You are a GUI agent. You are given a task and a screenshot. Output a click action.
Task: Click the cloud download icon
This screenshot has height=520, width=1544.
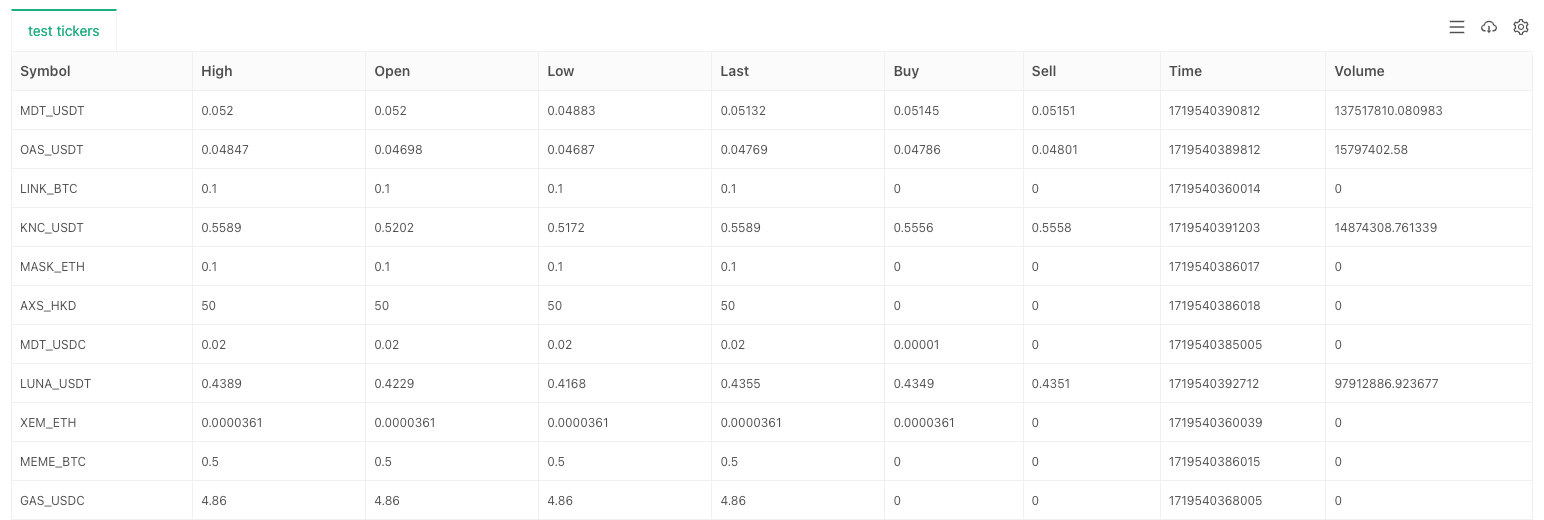(x=1489, y=28)
